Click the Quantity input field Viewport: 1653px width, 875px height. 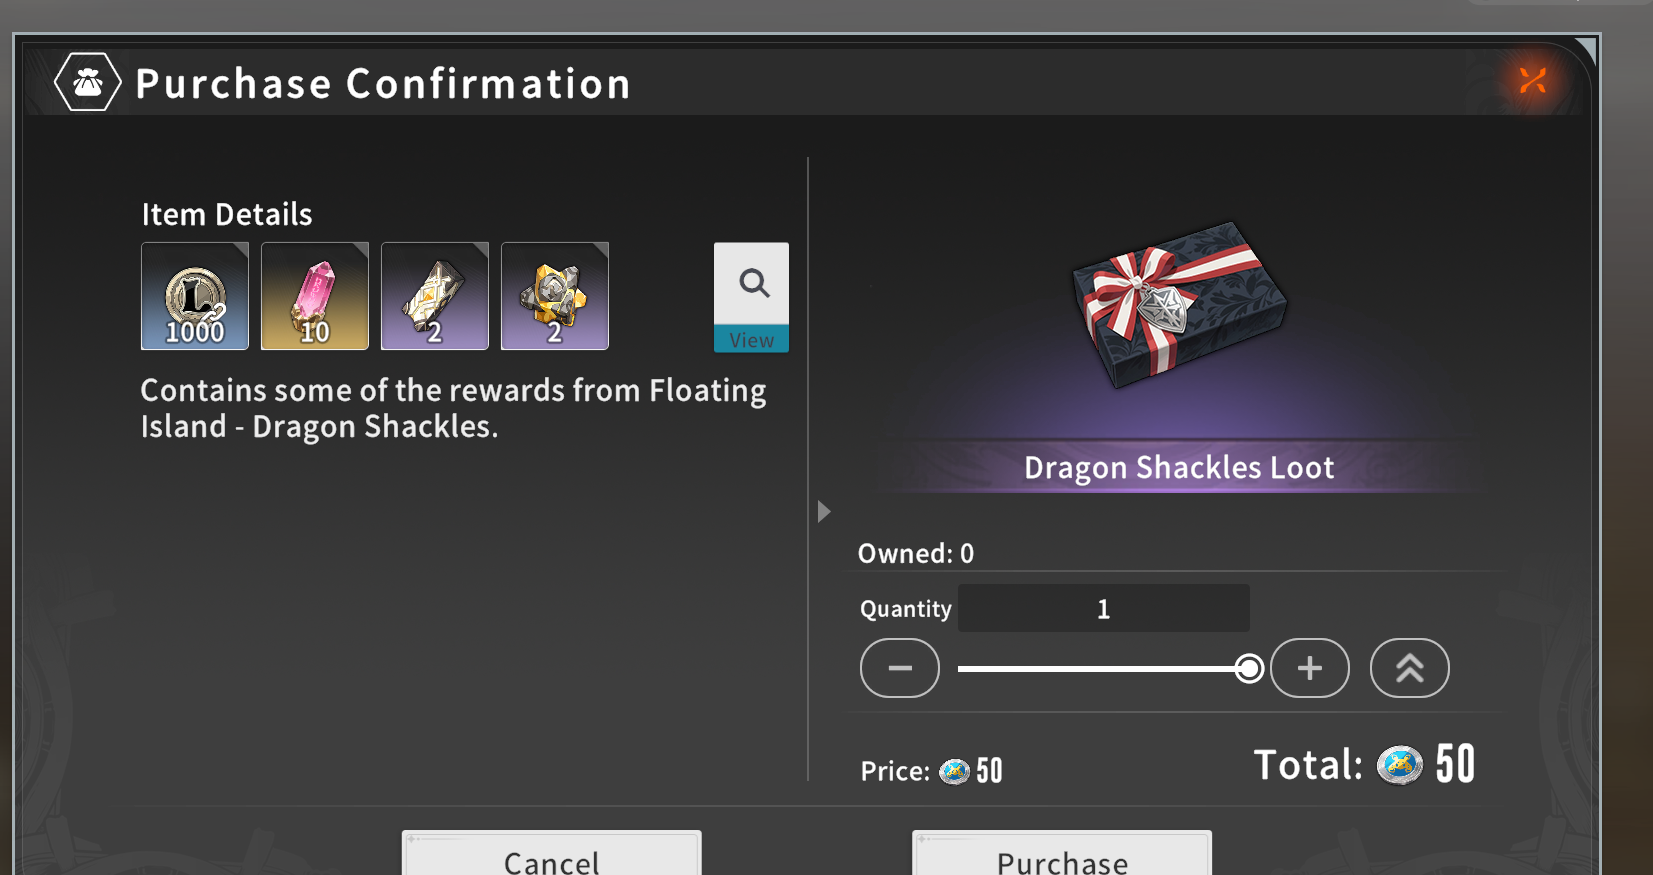tap(1104, 608)
